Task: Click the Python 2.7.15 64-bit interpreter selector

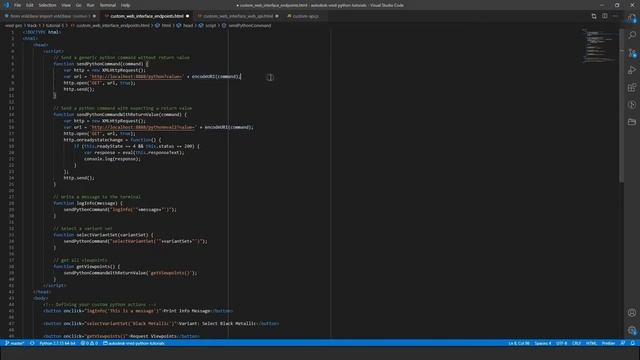Action: pyautogui.click(x=57, y=343)
